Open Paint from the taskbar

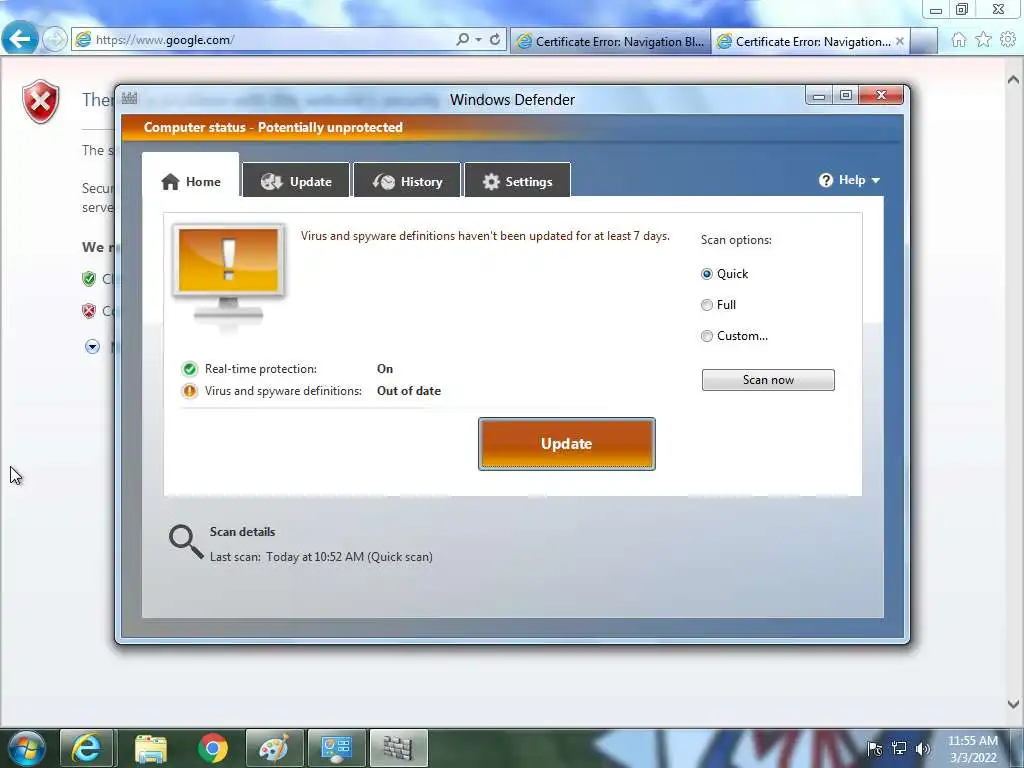coord(274,748)
